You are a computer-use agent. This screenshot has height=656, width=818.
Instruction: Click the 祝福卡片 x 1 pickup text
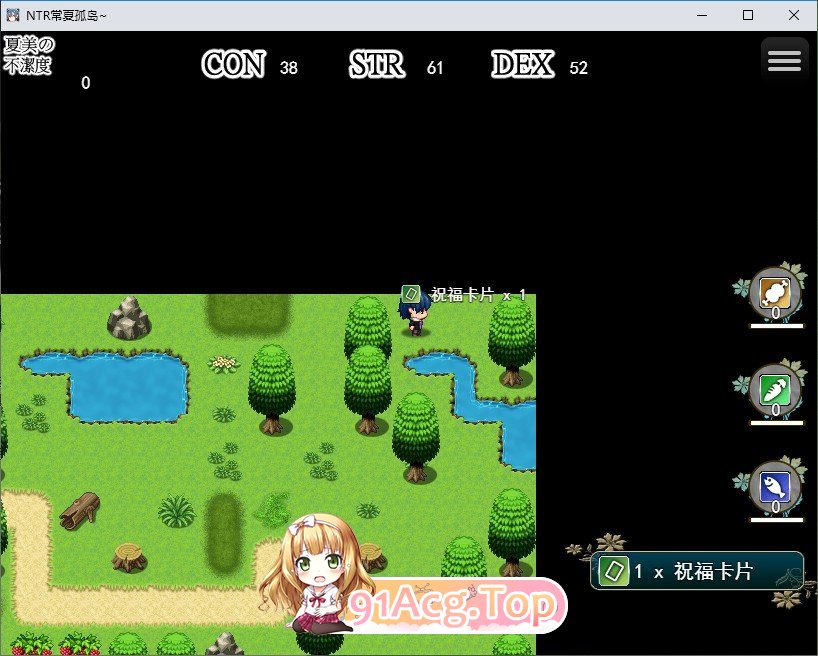coord(478,295)
